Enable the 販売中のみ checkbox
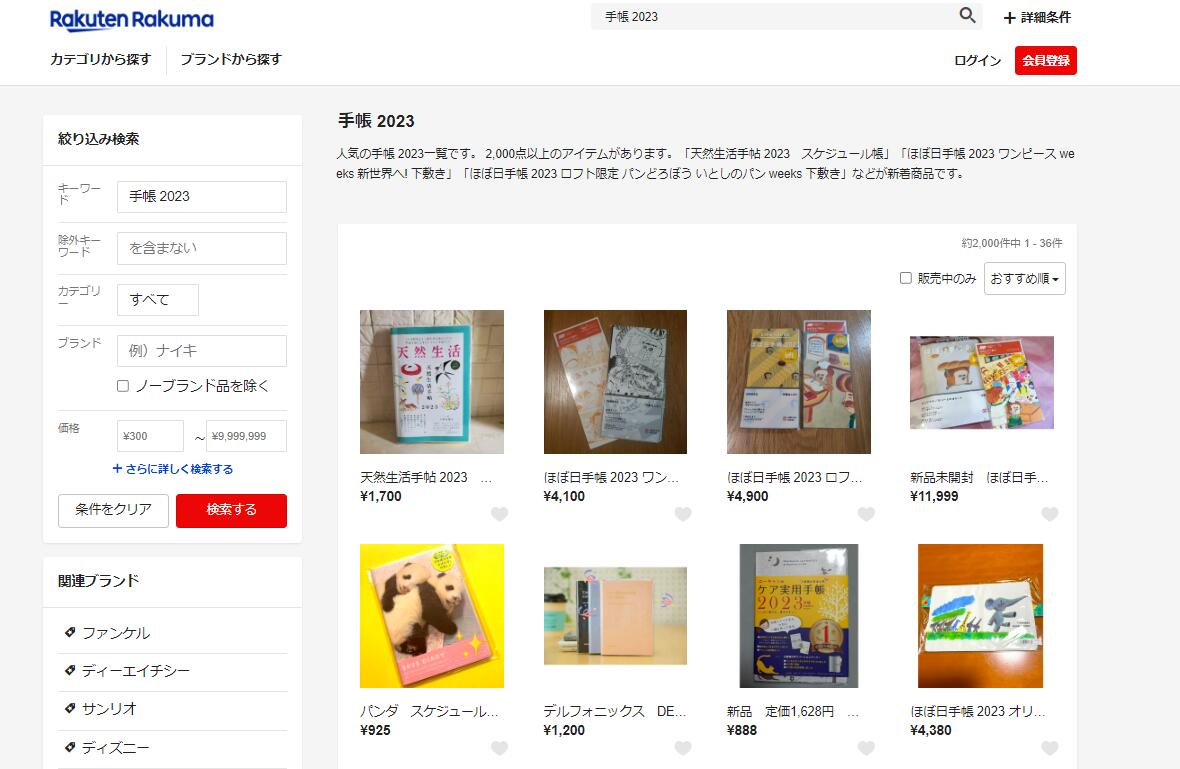This screenshot has width=1180, height=769. pos(906,278)
